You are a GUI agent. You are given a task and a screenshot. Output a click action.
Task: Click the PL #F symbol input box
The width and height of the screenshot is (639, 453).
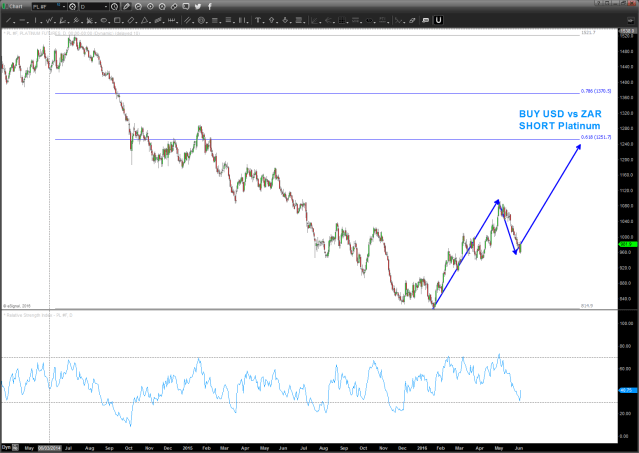[x=44, y=7]
